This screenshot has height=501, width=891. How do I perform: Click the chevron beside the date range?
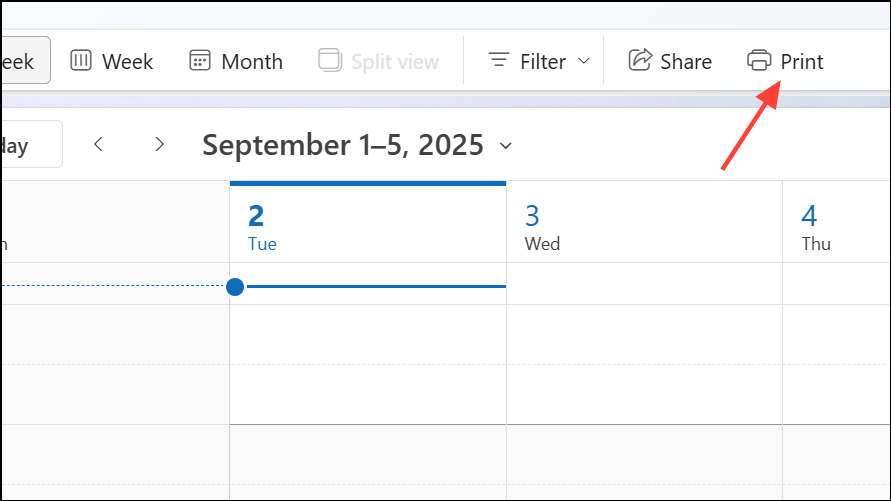pos(506,146)
